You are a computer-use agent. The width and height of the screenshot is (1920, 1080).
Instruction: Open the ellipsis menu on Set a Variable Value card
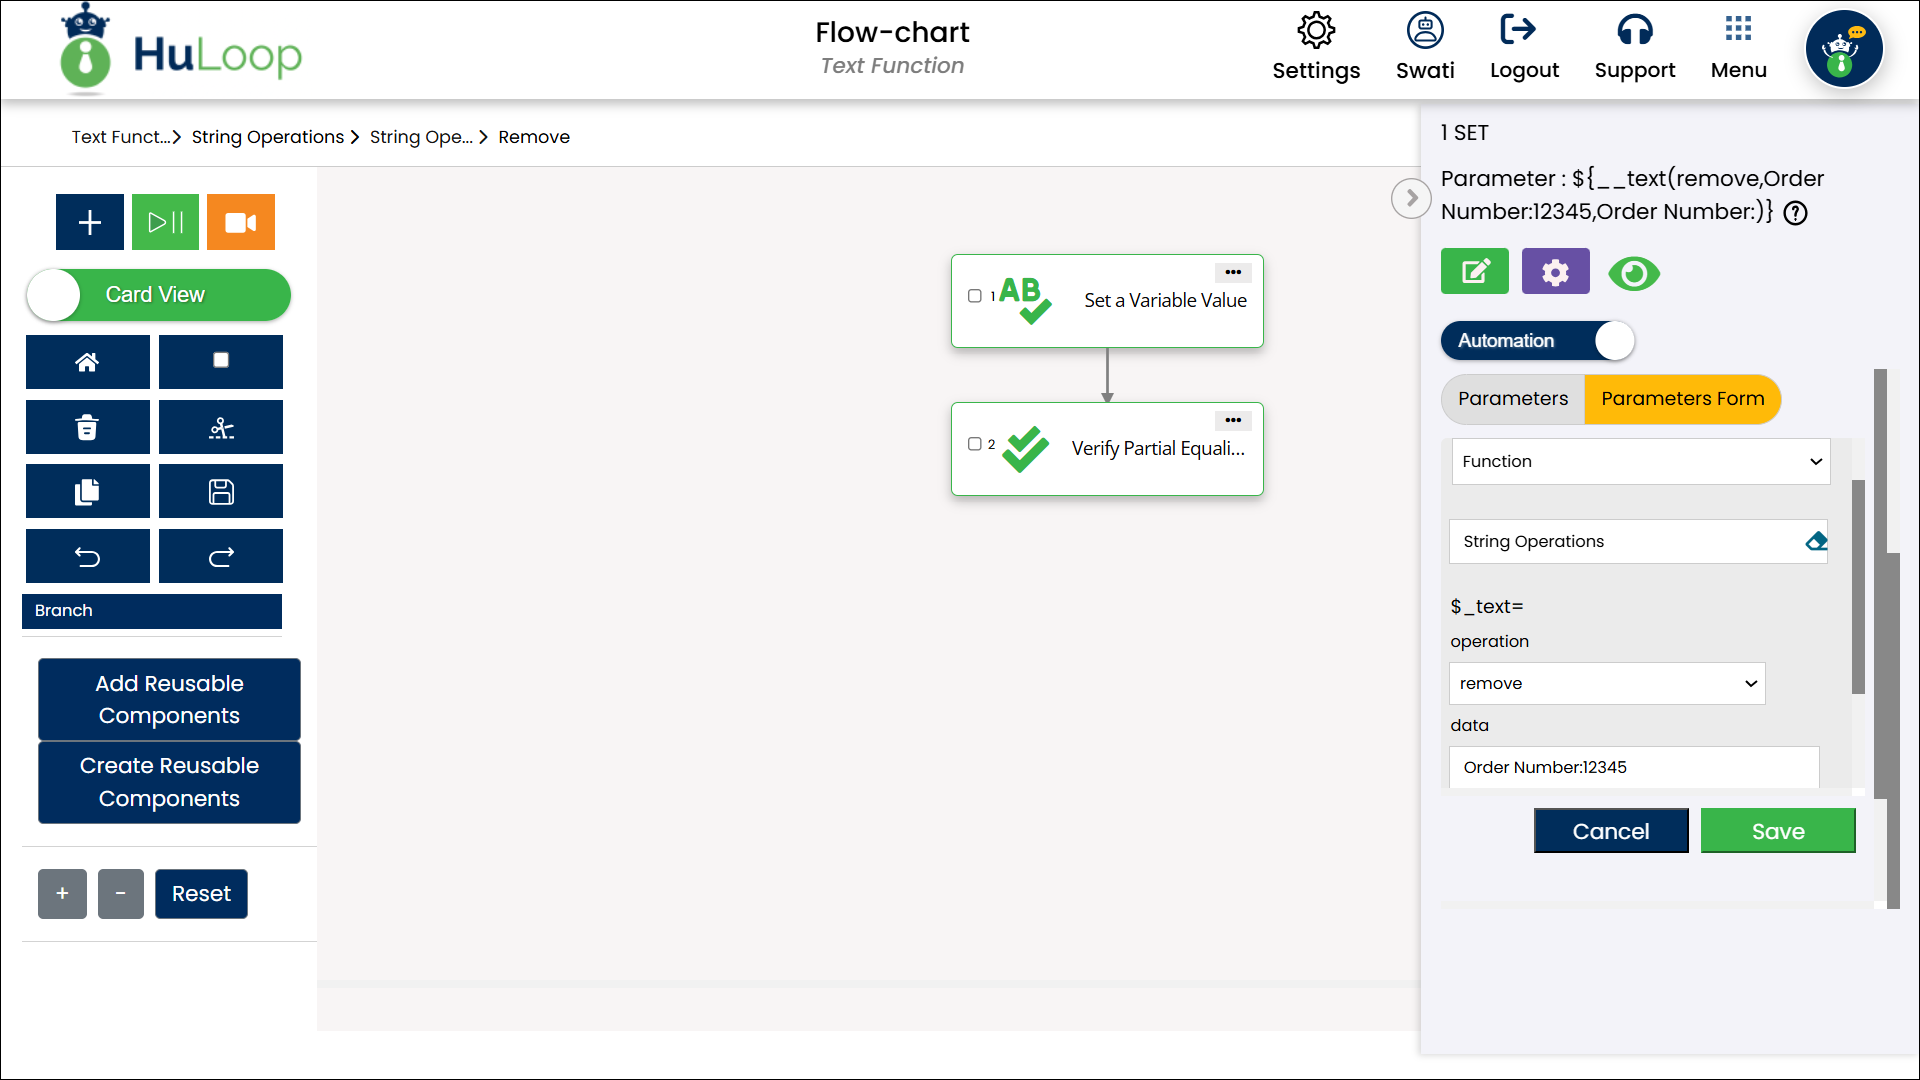point(1233,272)
